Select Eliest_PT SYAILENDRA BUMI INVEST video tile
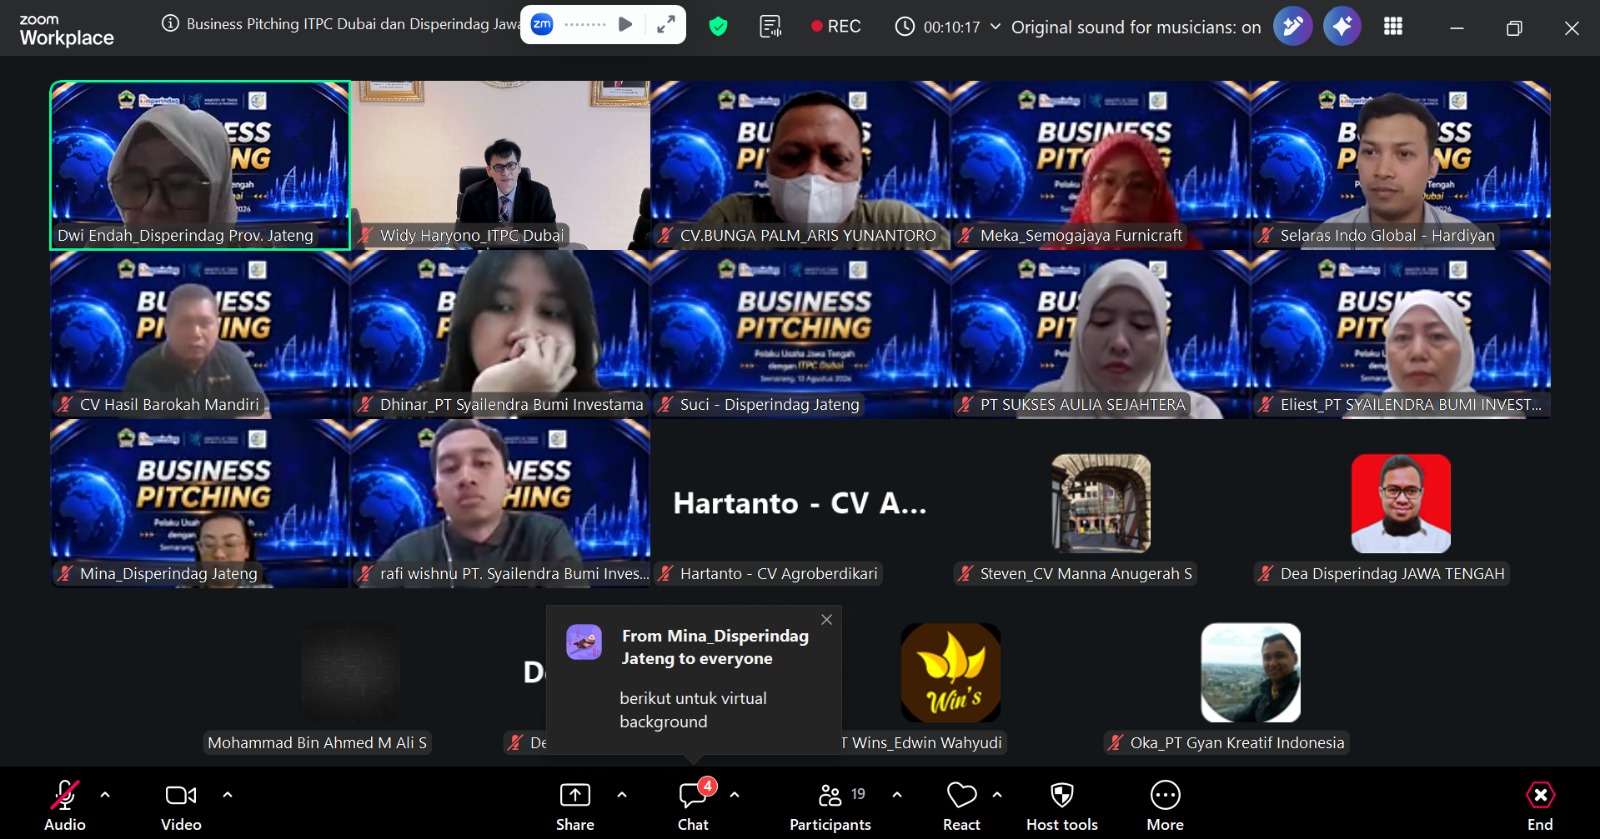The height and width of the screenshot is (839, 1600). (x=1400, y=334)
